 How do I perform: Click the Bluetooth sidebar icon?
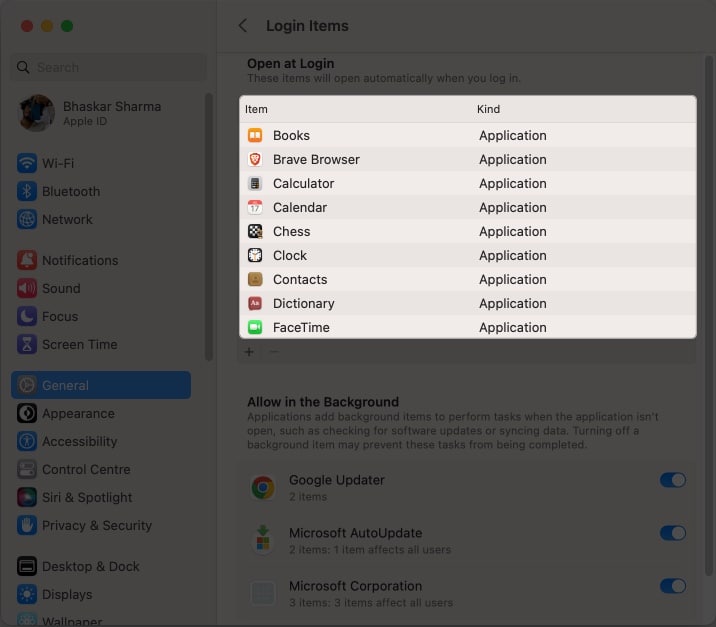click(x=27, y=191)
